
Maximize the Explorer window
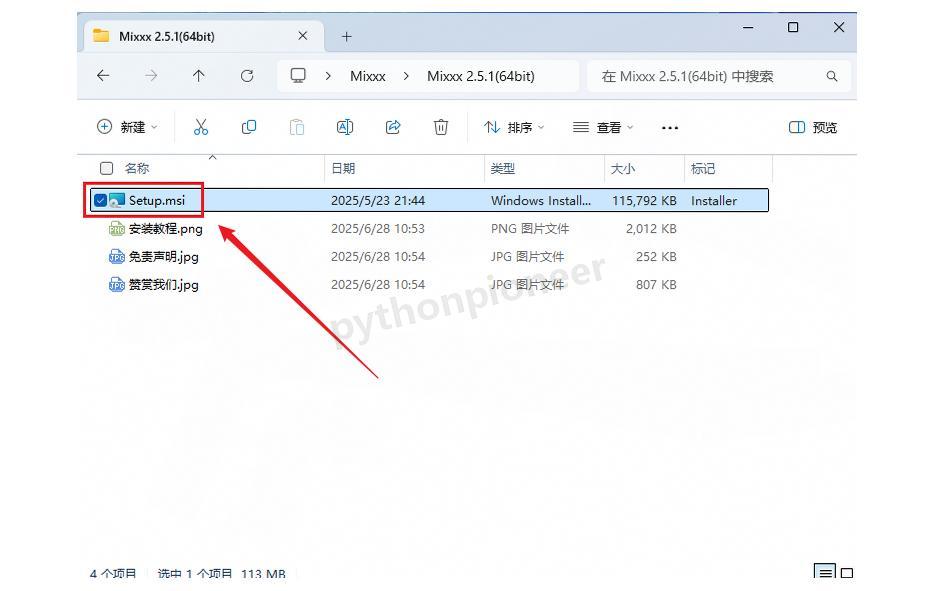(793, 27)
